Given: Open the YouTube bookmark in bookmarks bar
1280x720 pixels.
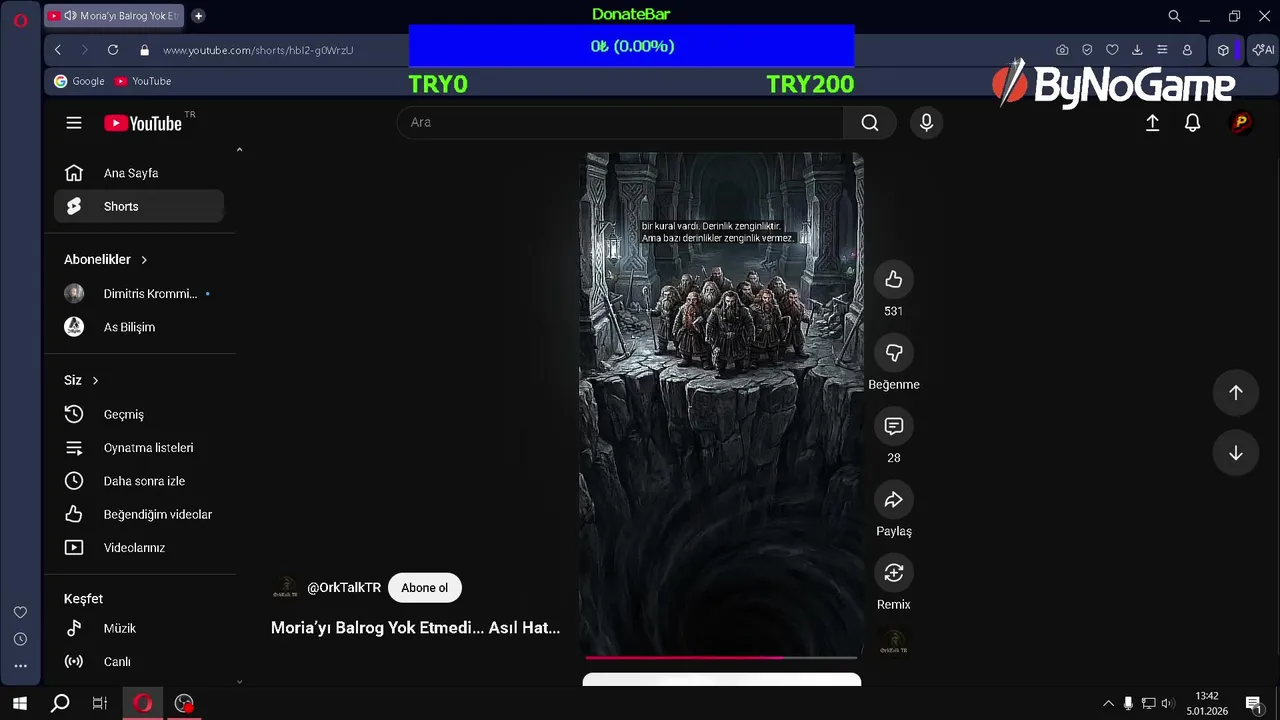Looking at the screenshot, I should coord(143,81).
